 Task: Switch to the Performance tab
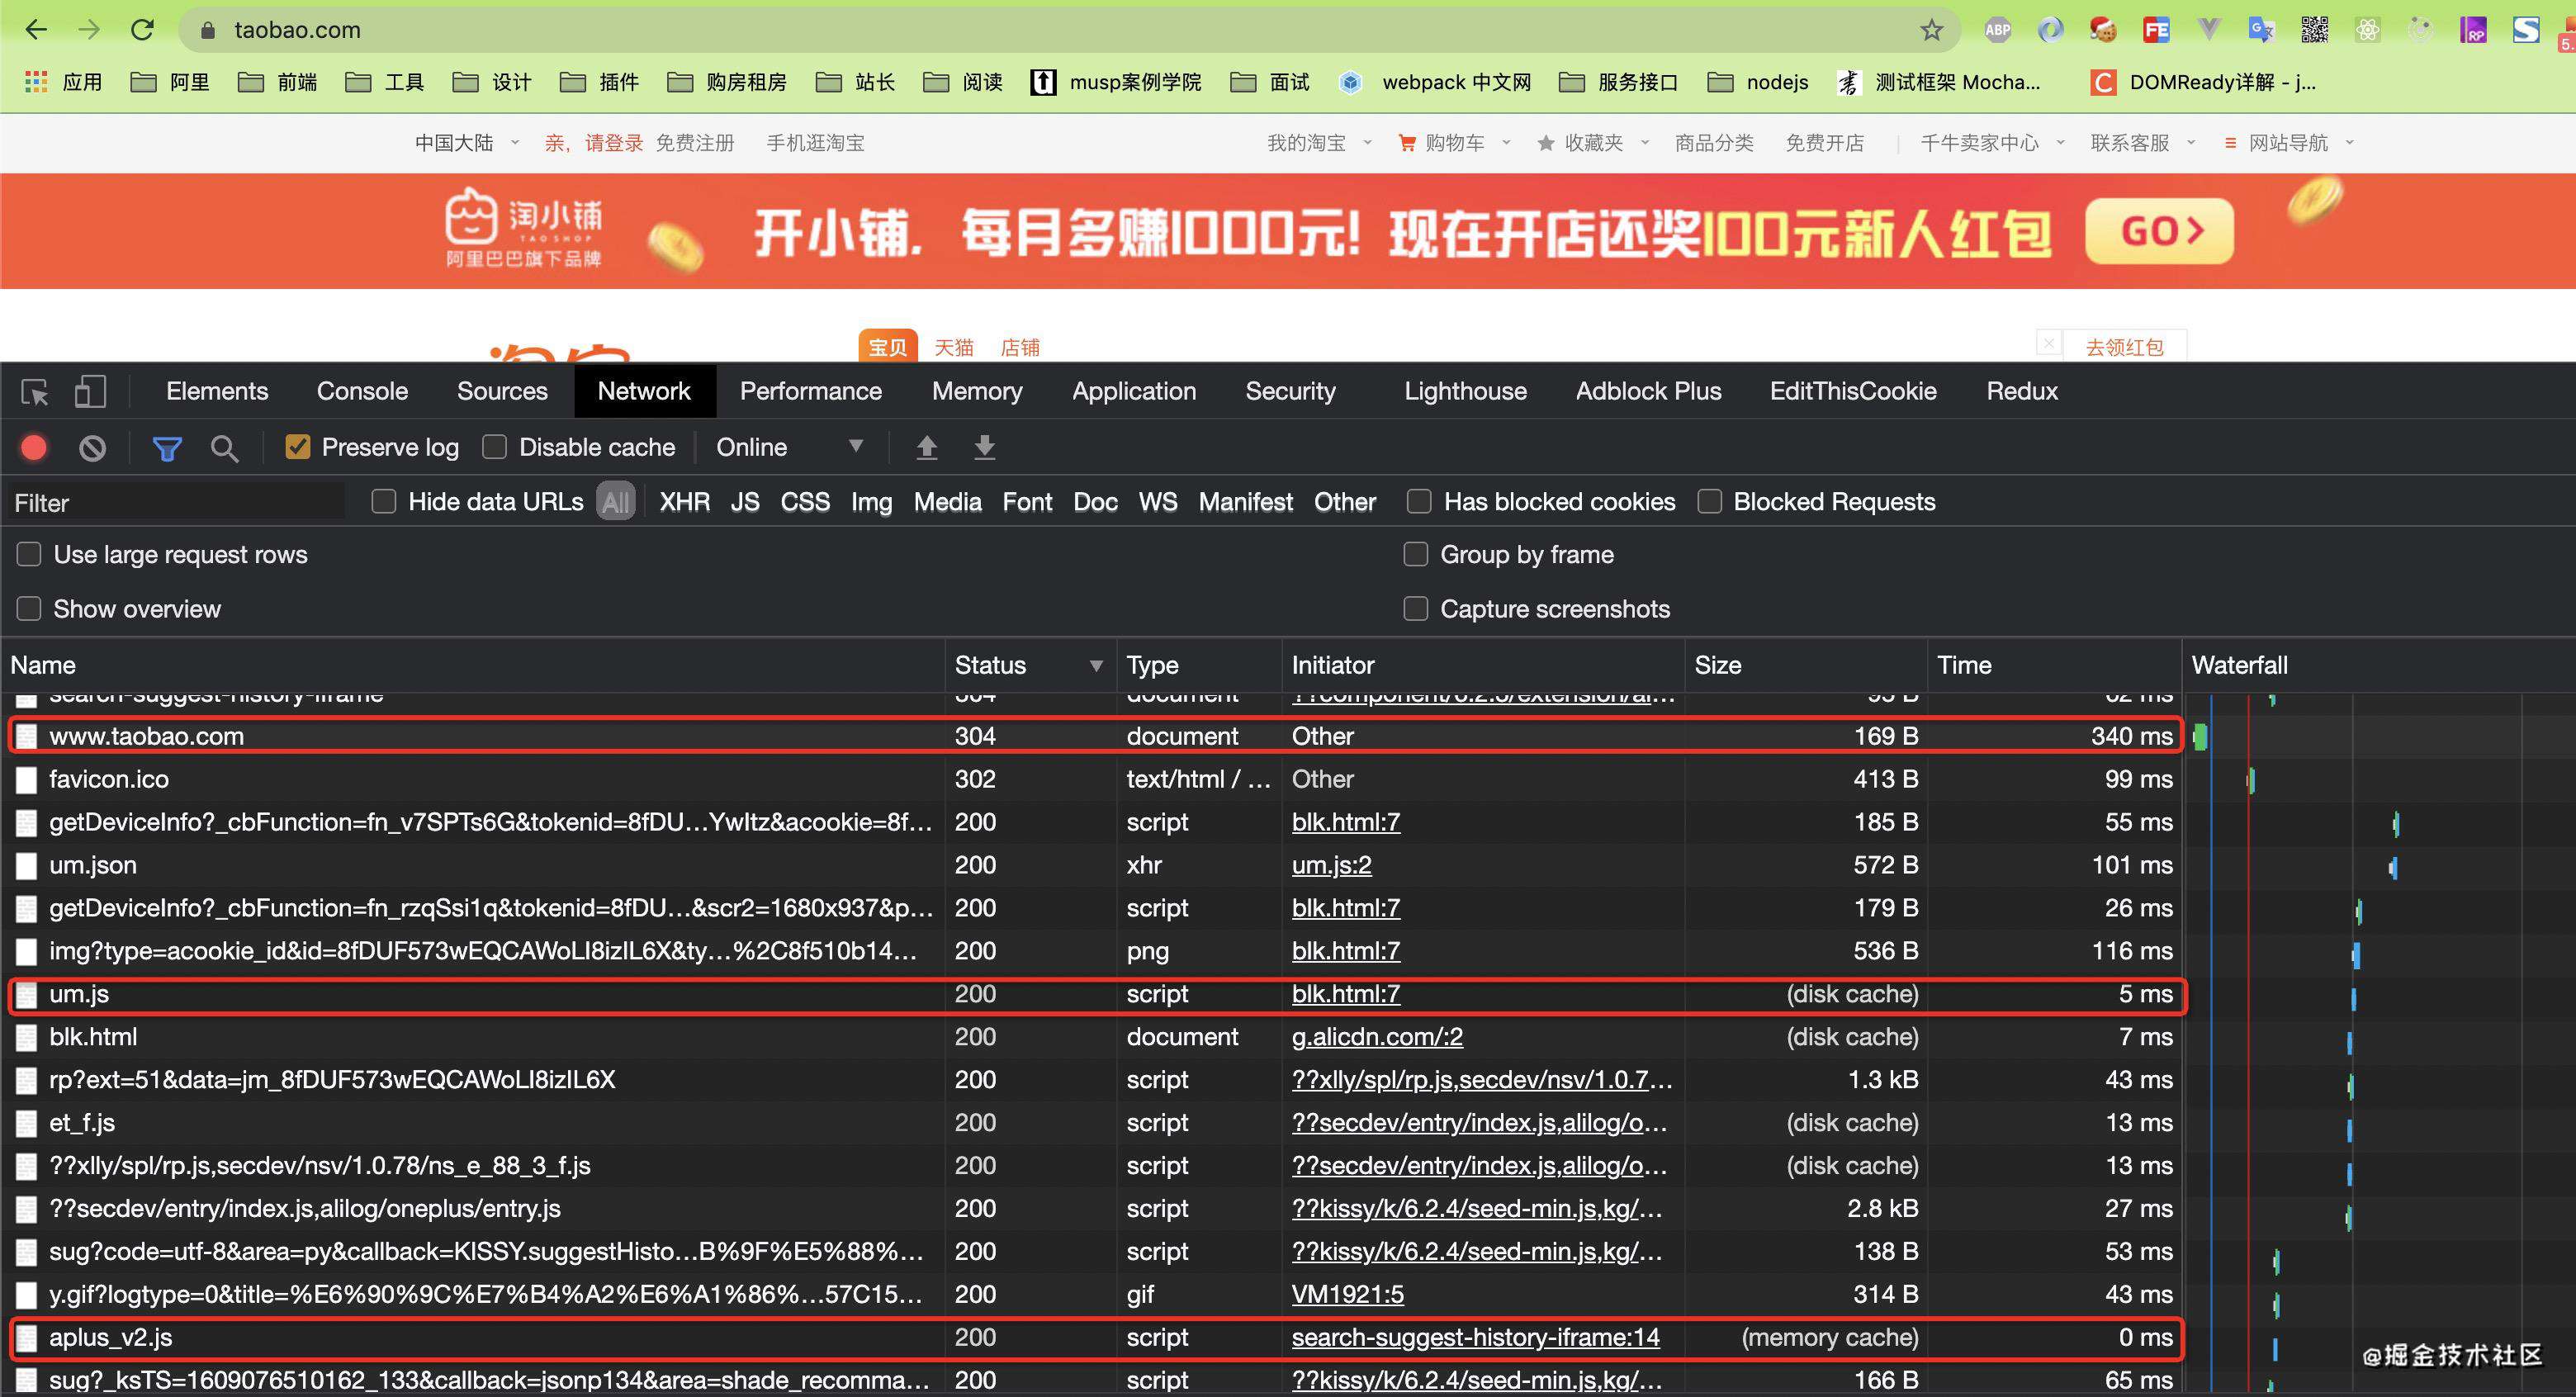click(x=811, y=391)
